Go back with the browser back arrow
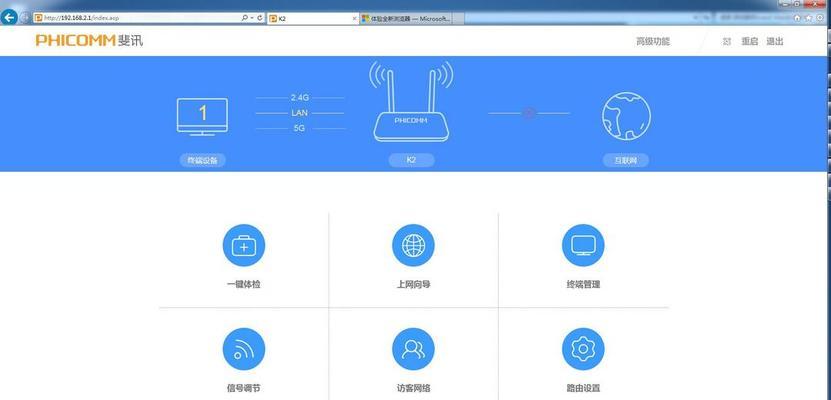 9,17
